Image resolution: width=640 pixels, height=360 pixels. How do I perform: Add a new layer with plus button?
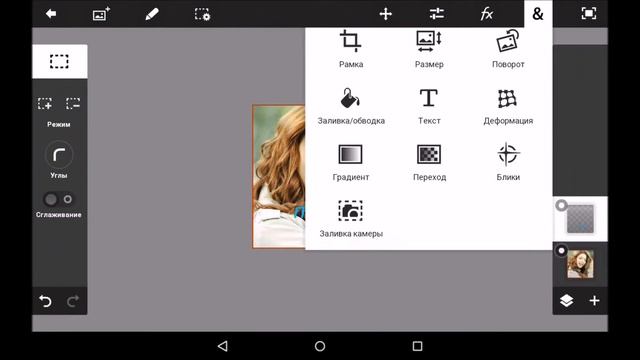(594, 301)
